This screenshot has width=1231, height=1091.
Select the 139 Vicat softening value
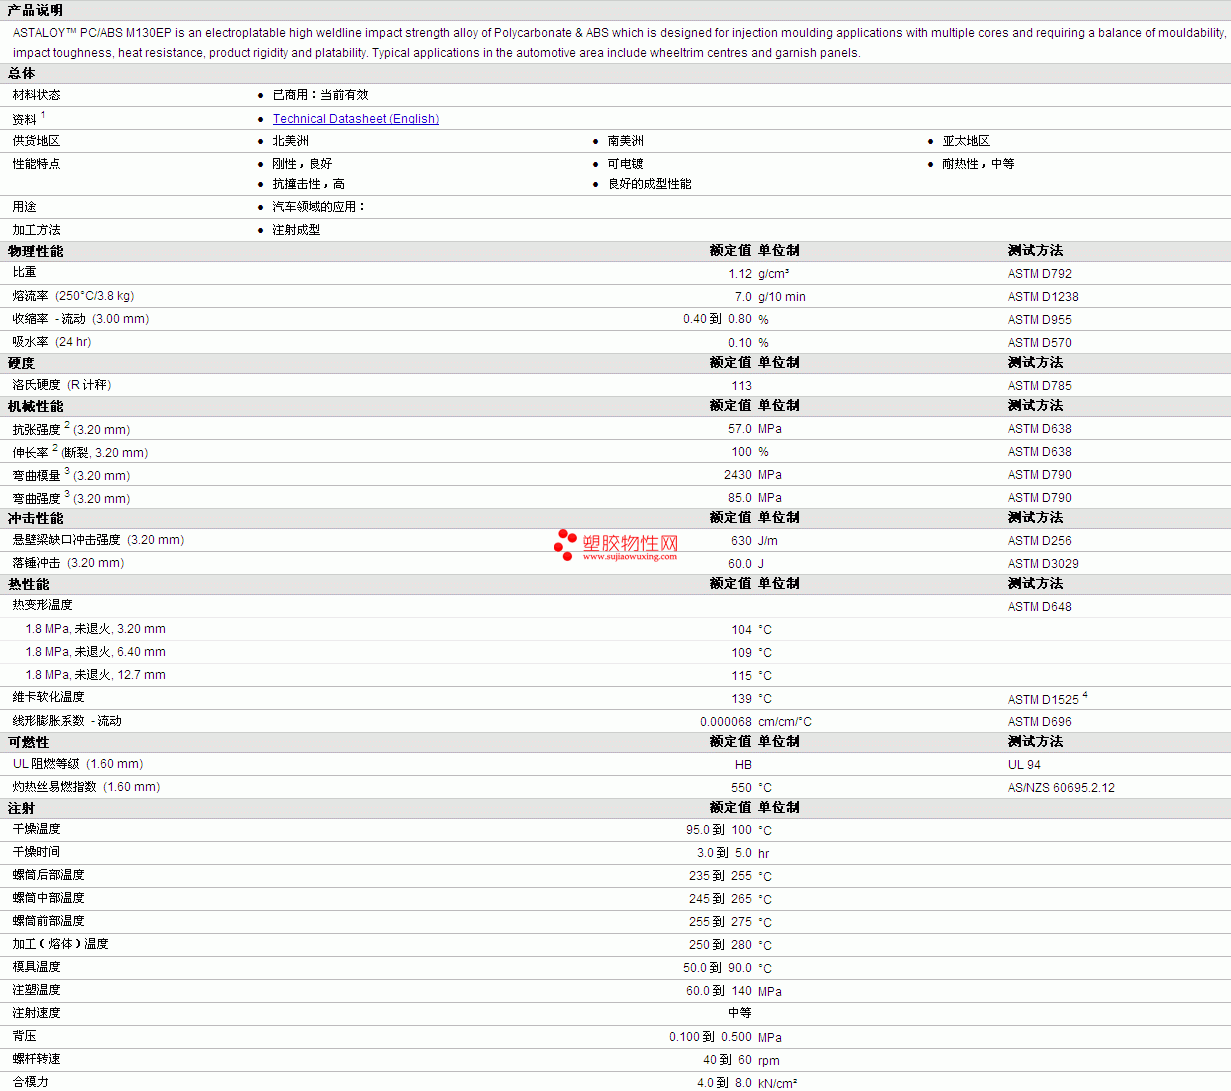[741, 699]
